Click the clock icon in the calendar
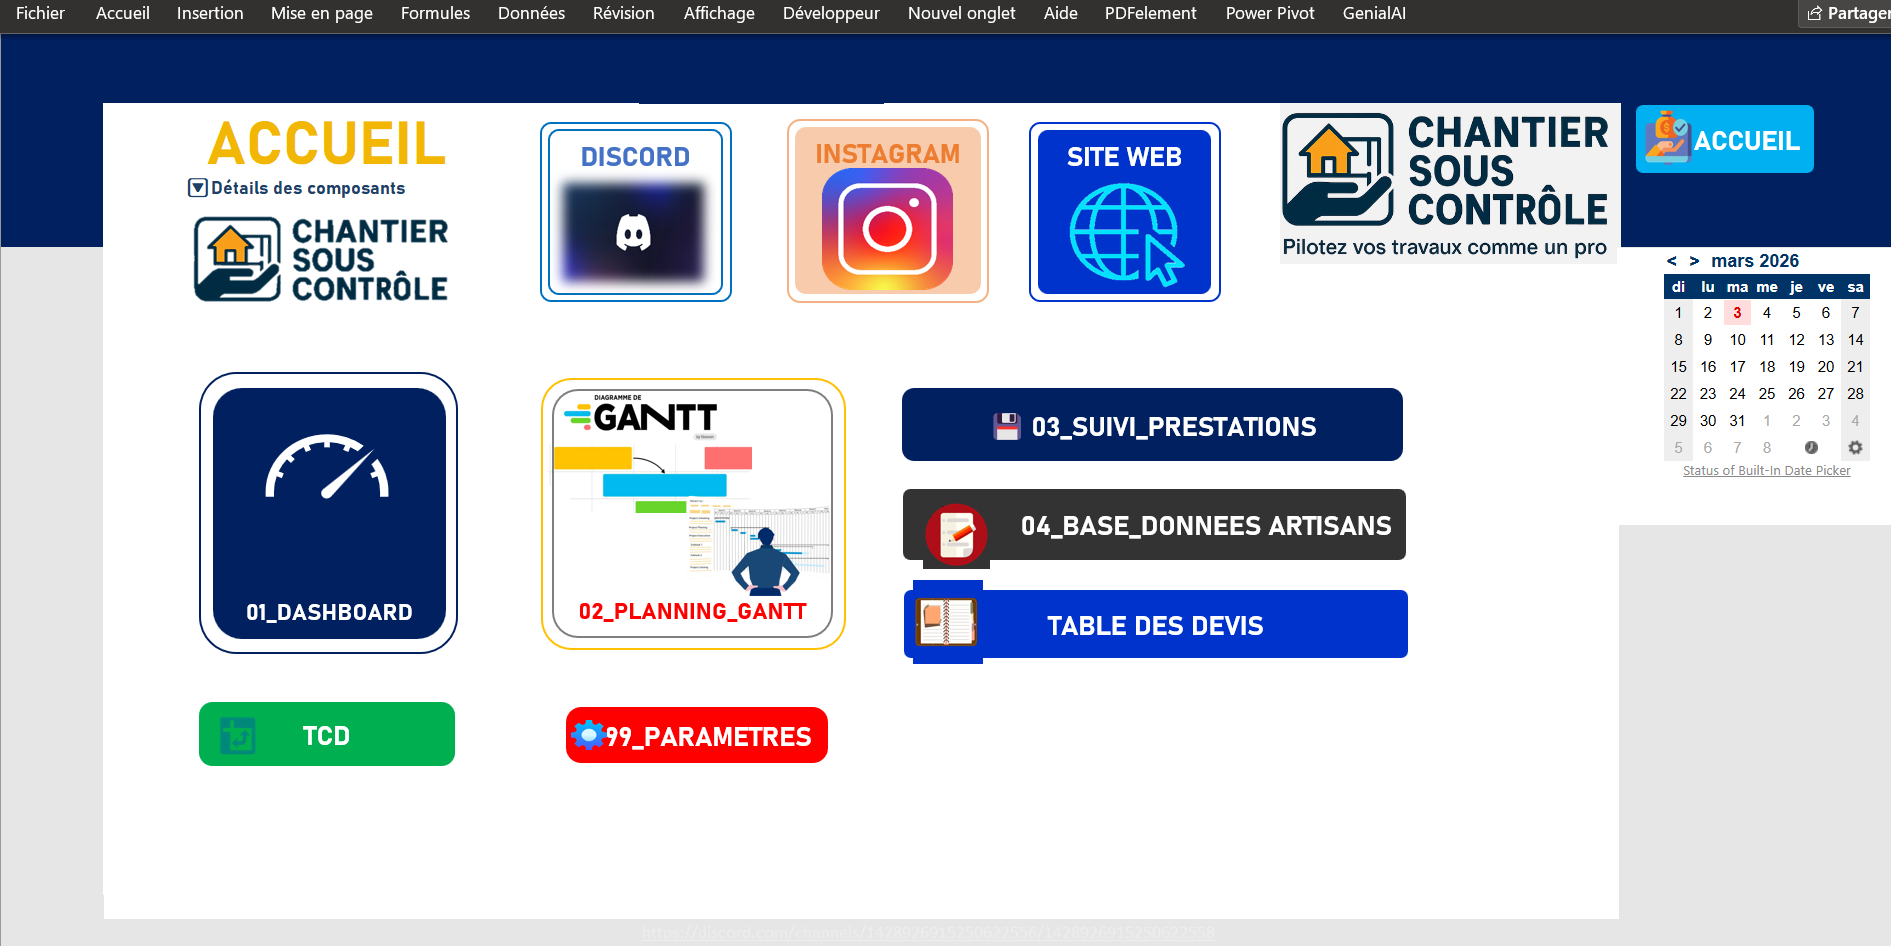 1811,448
